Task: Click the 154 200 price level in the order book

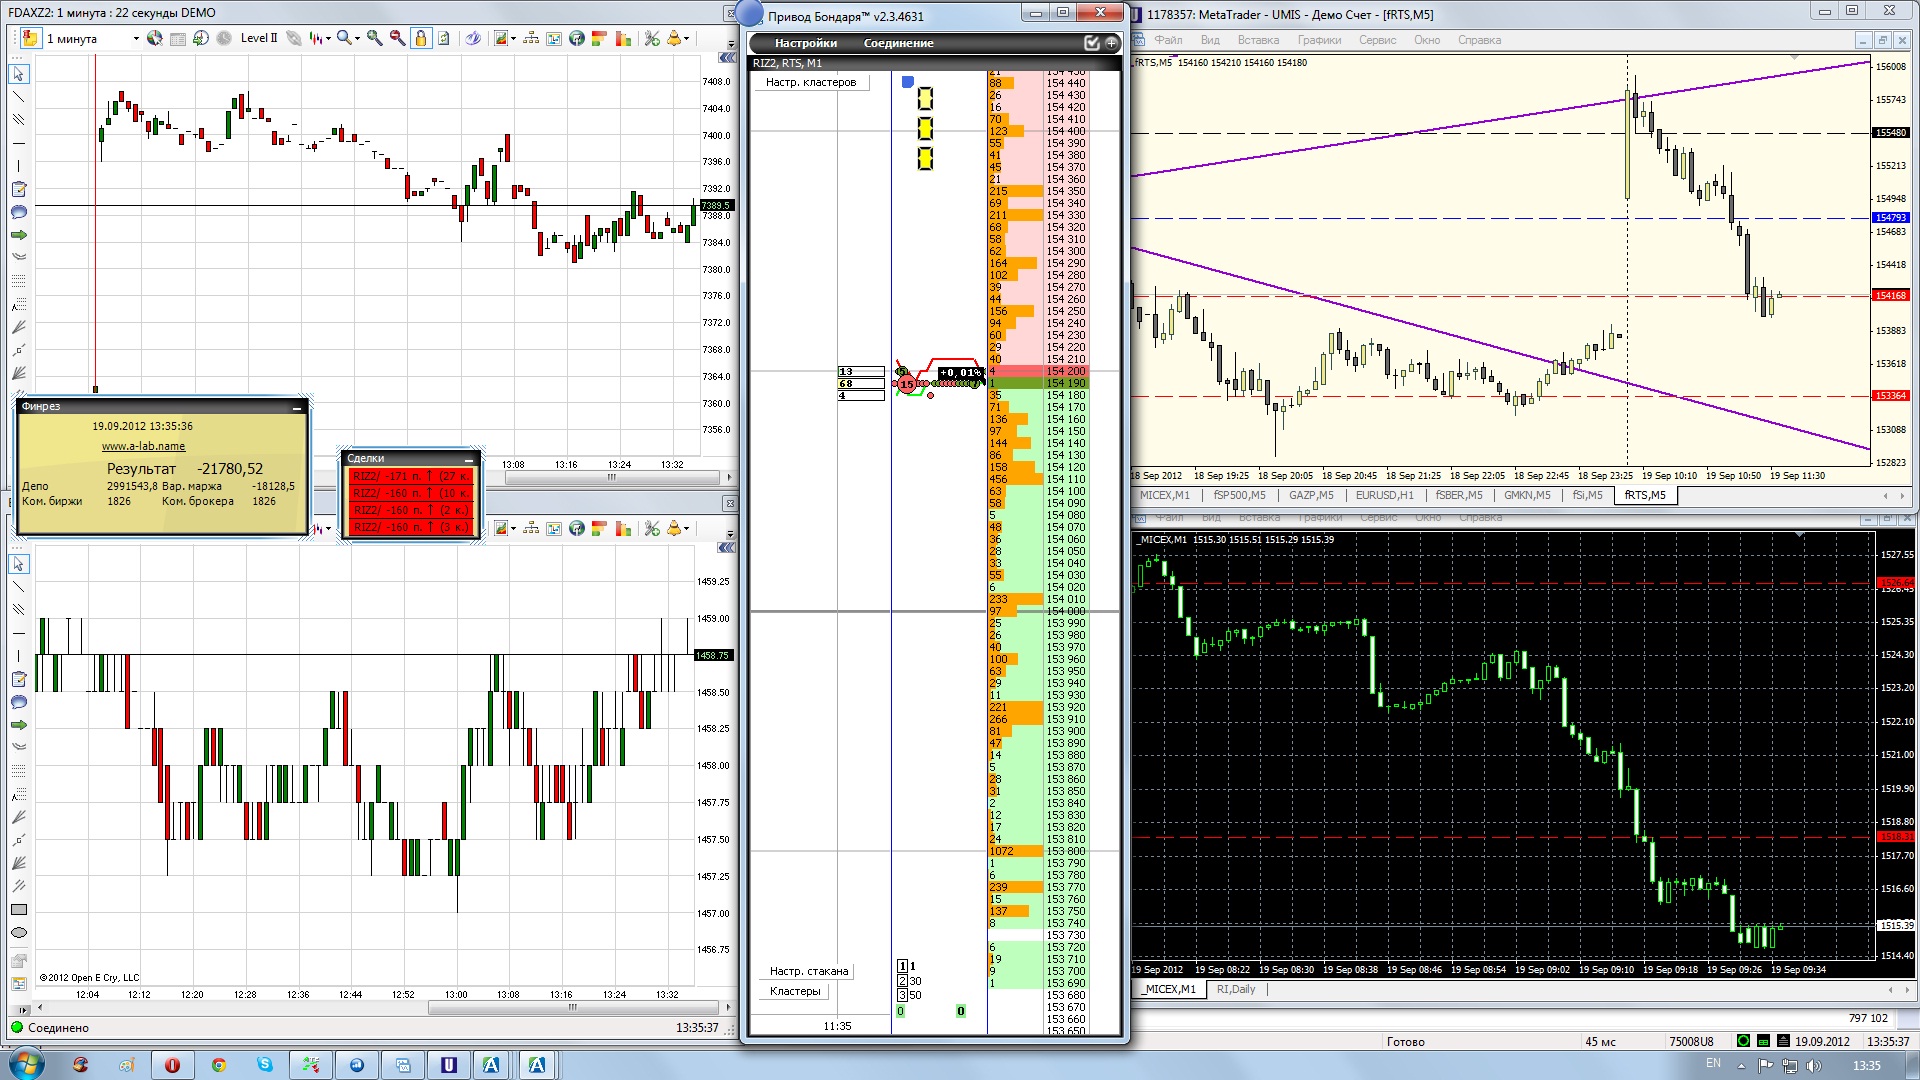Action: [x=1066, y=371]
